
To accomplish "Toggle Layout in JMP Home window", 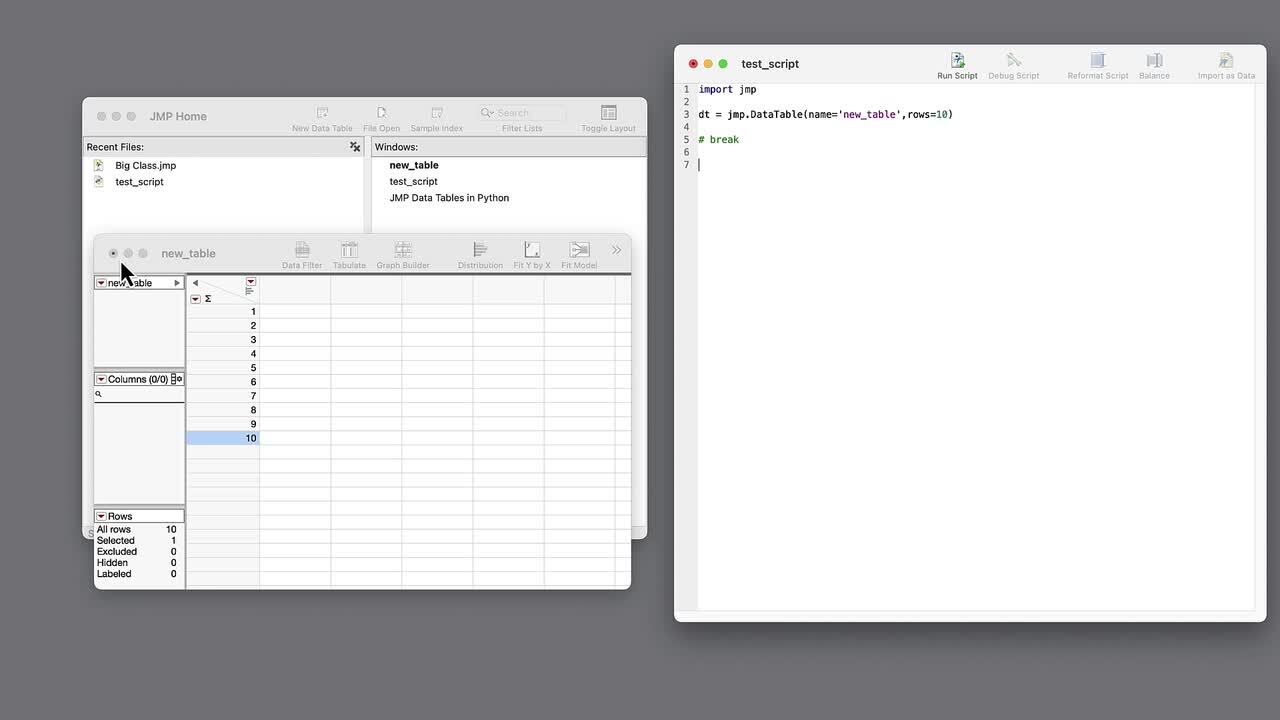I will (608, 114).
